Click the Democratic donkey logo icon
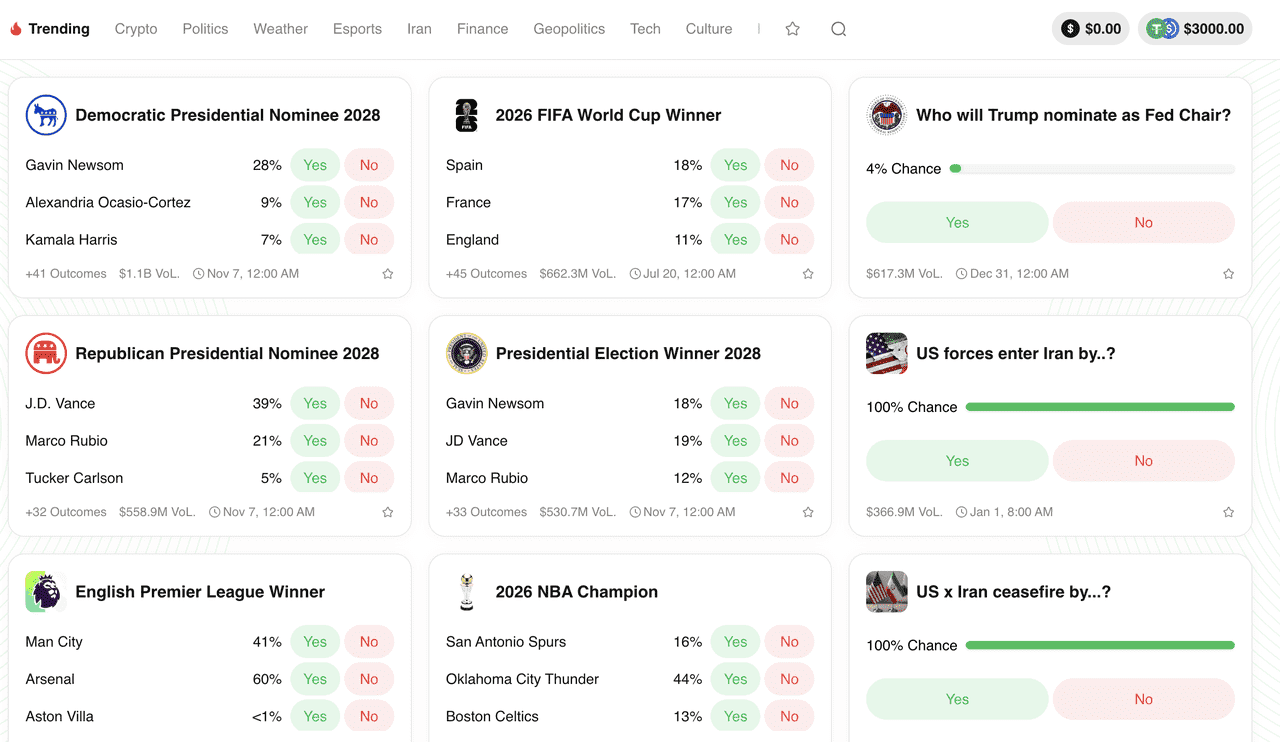 point(46,115)
